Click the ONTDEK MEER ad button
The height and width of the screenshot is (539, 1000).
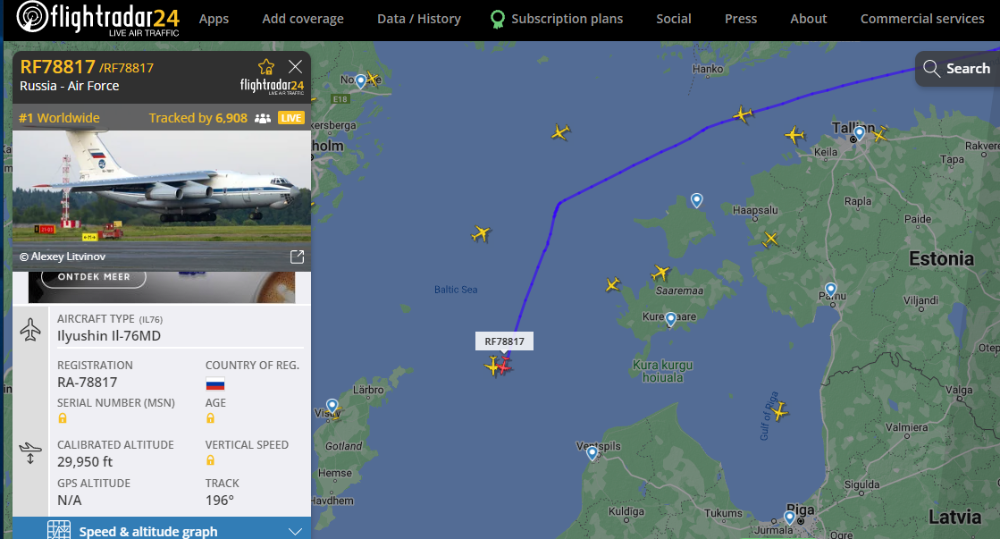click(94, 277)
